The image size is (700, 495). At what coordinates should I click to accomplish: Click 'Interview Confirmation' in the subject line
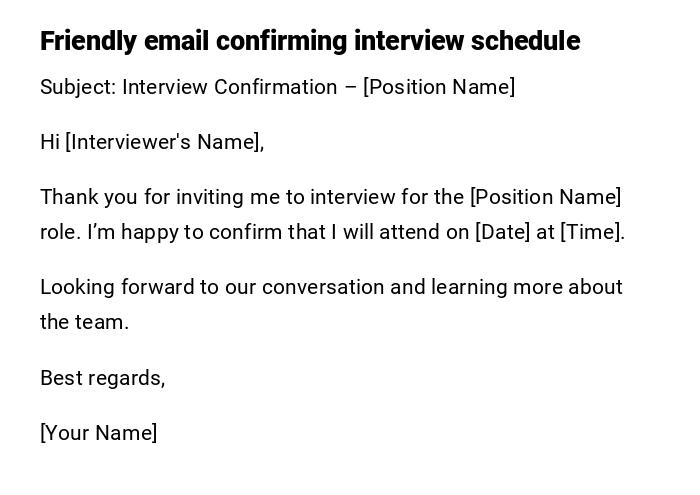coord(229,87)
